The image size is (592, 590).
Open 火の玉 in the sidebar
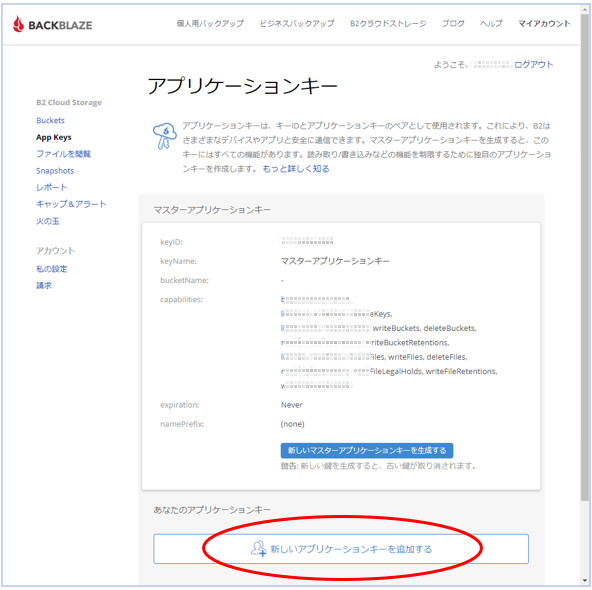48,221
